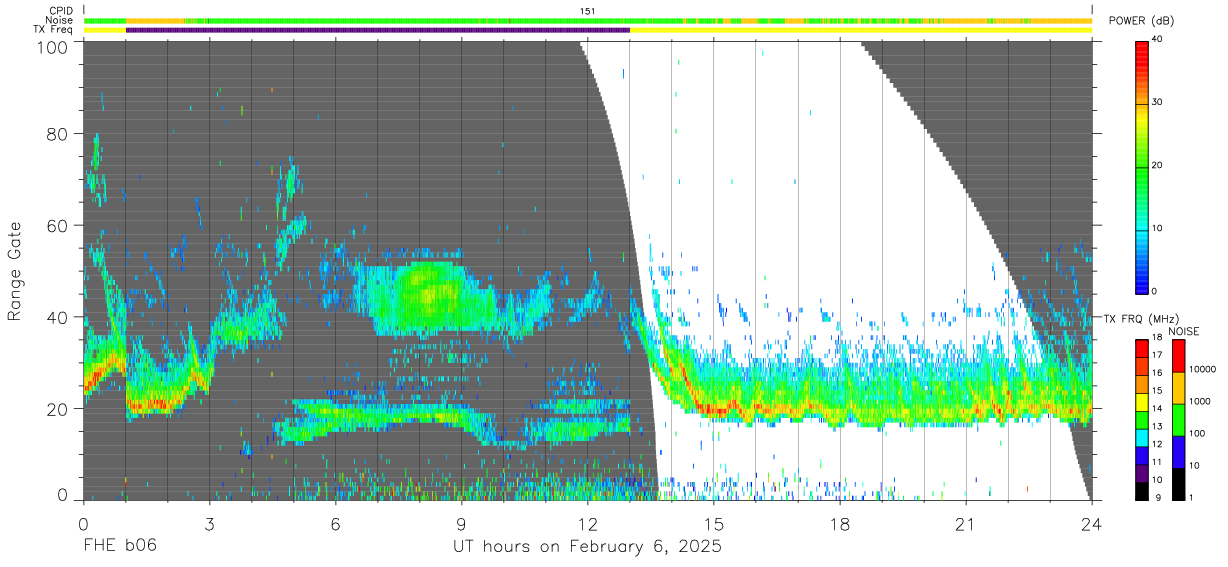Click the red segment of the NOISE colorbar
Image resolution: width=1228 pixels, height=567 pixels.
pyautogui.click(x=1178, y=356)
